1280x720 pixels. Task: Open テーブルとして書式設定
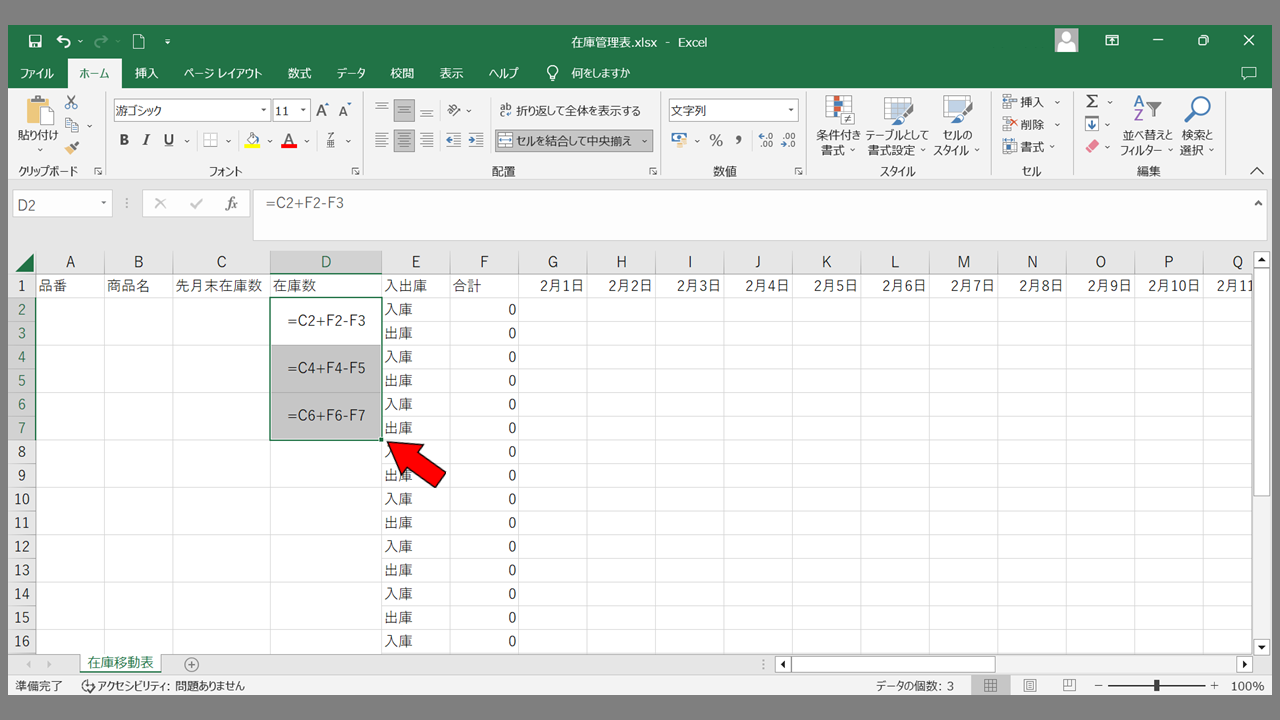coord(897,127)
